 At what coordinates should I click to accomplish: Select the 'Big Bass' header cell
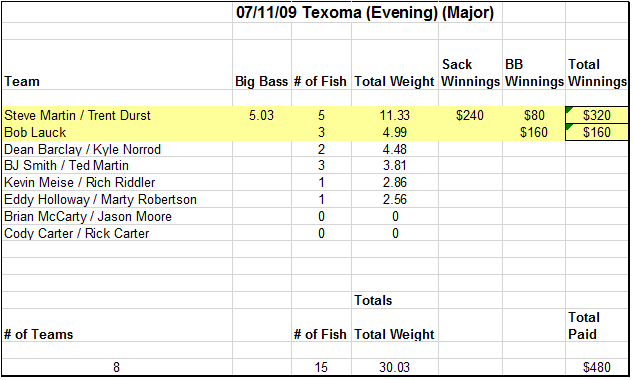click(262, 65)
